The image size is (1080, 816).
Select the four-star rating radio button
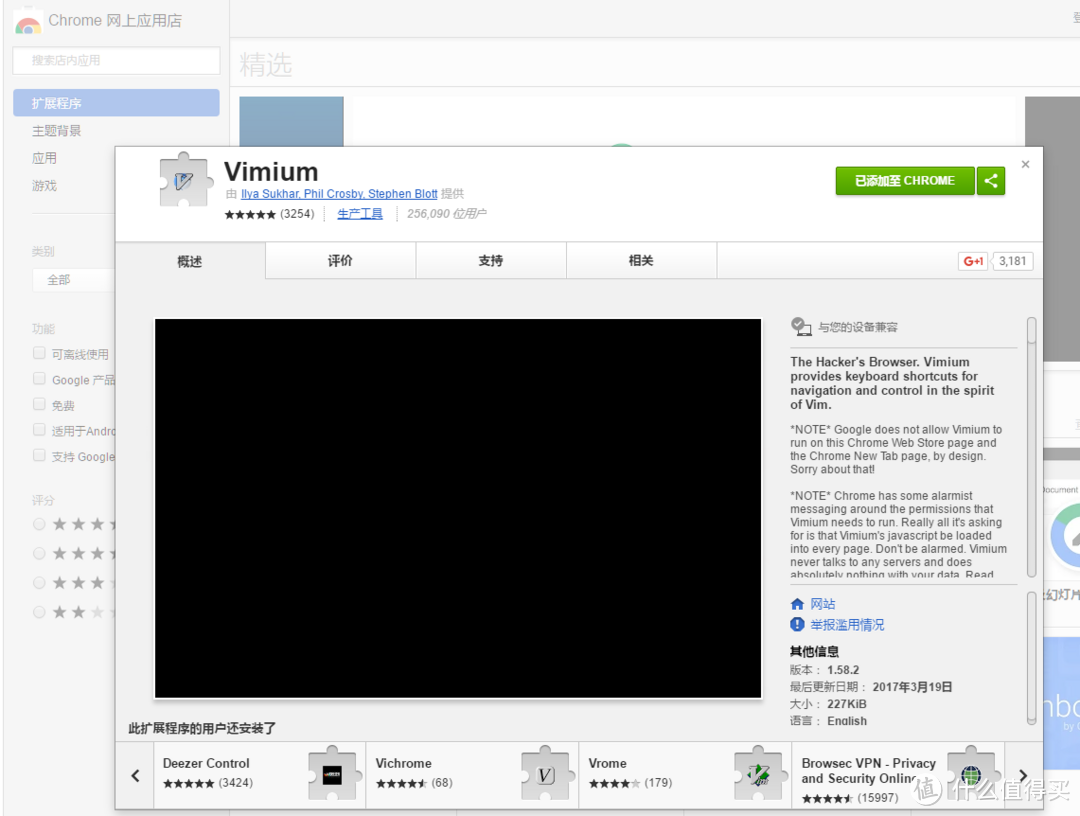[x=38, y=553]
